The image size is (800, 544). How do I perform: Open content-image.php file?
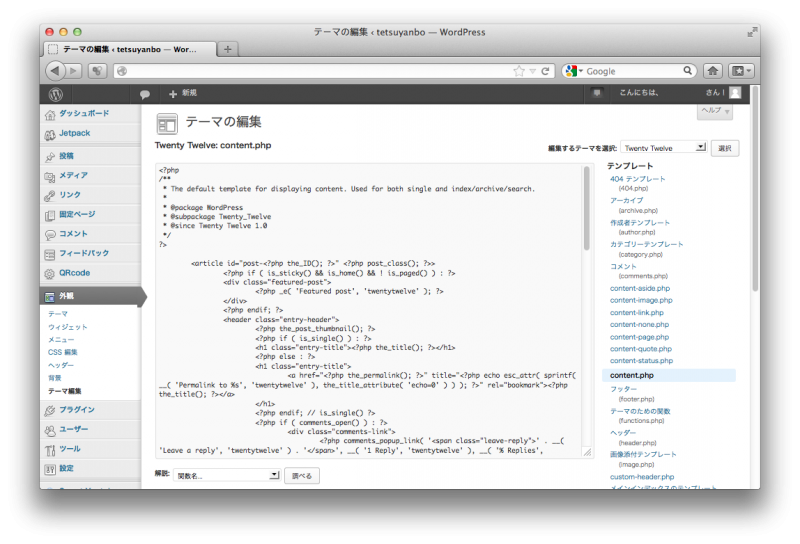[641, 301]
